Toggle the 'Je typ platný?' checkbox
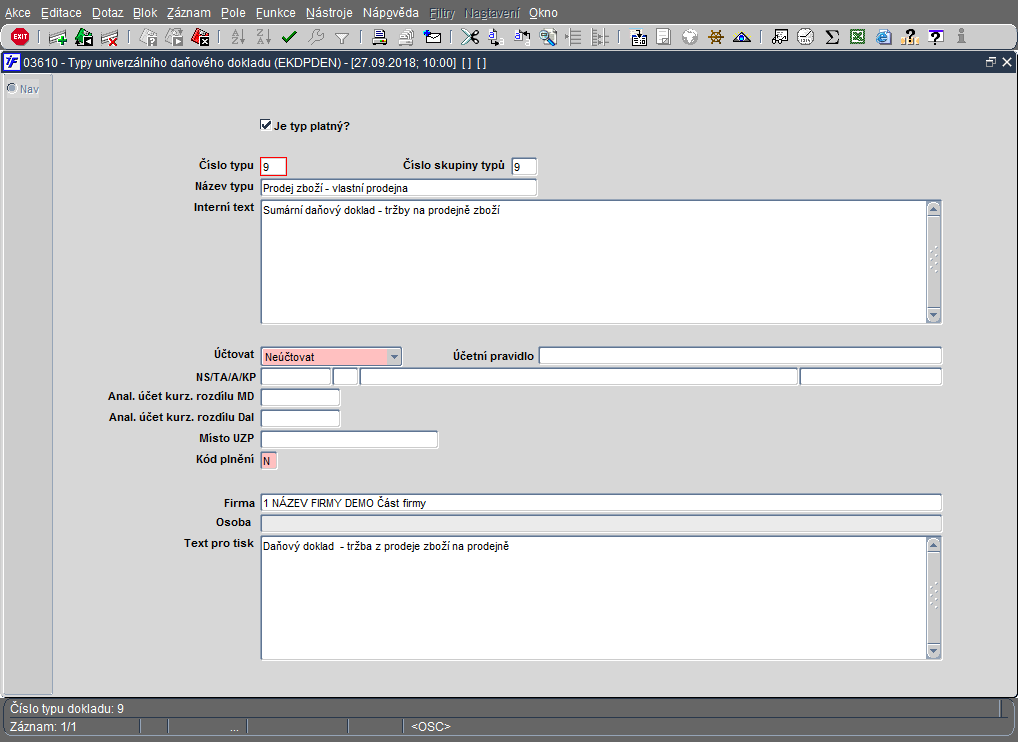The image size is (1018, 742). [266, 125]
